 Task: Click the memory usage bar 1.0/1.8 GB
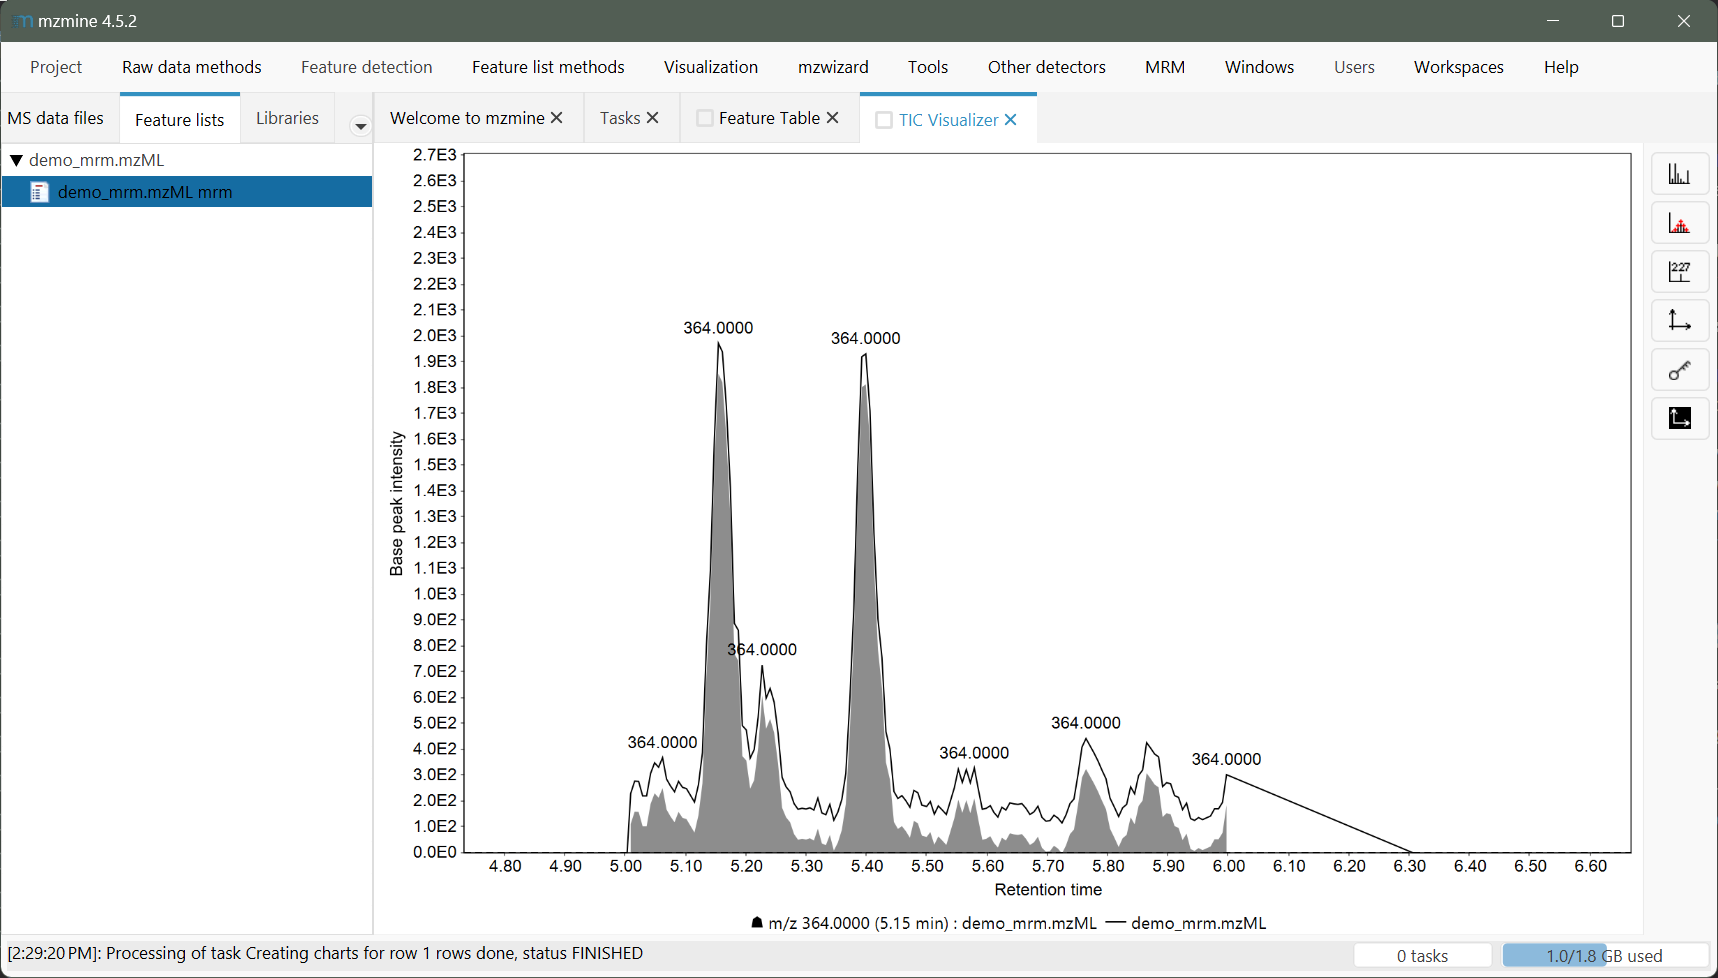(1605, 956)
